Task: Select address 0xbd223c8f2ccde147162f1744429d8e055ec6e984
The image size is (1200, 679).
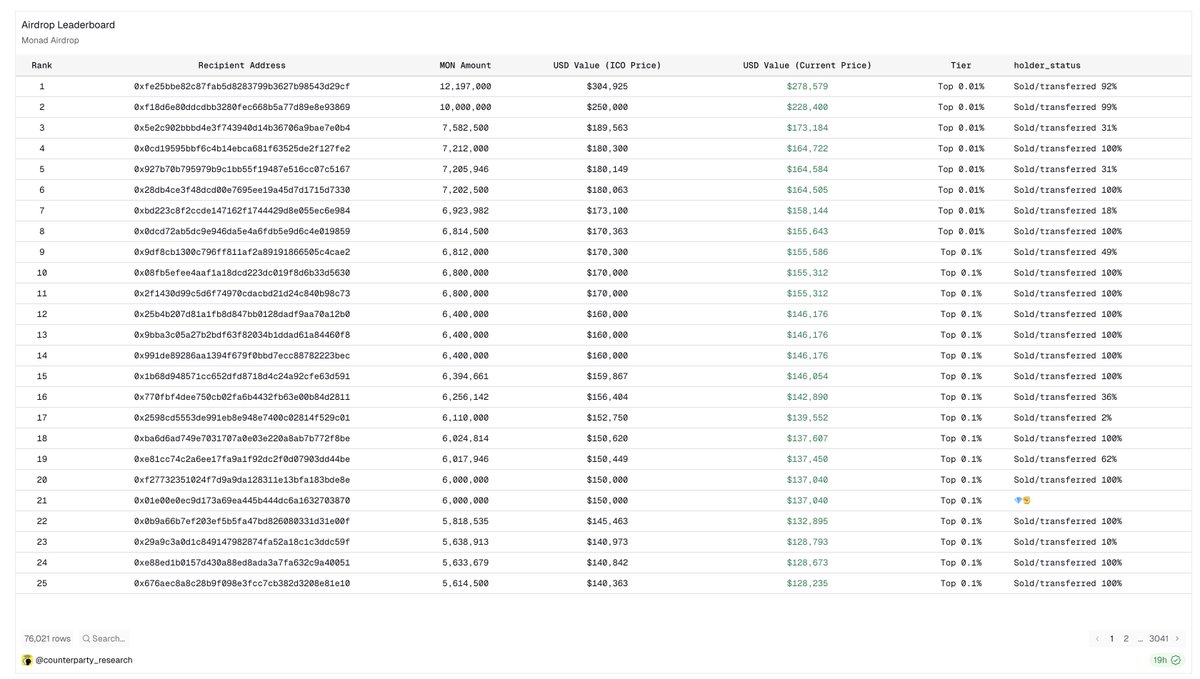Action: (242, 211)
